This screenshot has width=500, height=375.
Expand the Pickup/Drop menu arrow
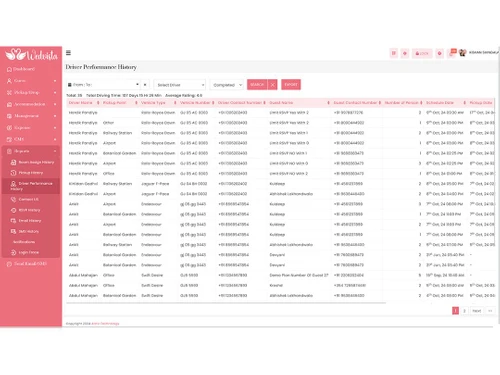[x=55, y=93]
